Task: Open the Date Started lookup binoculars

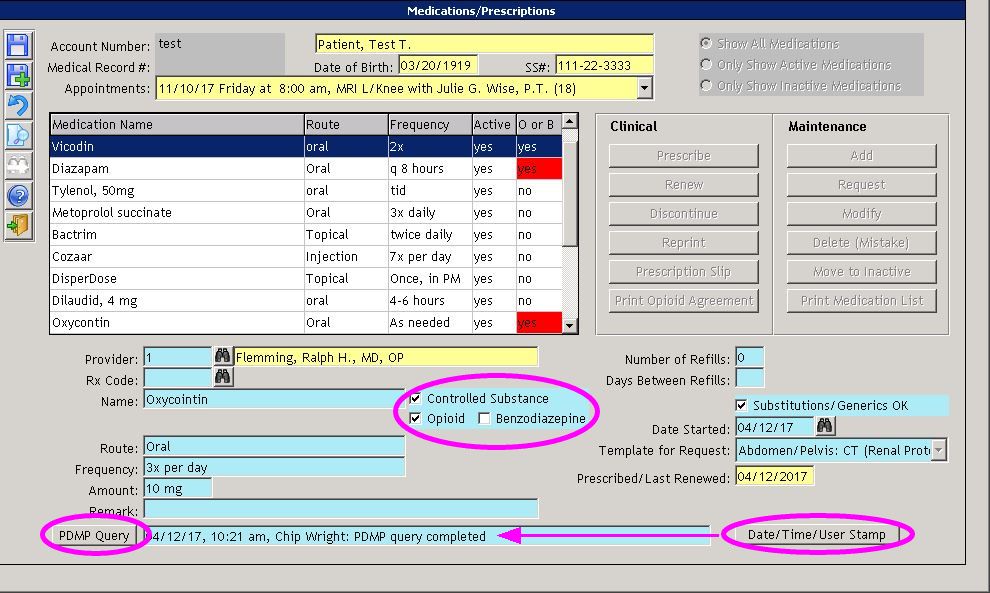Action: [x=826, y=428]
